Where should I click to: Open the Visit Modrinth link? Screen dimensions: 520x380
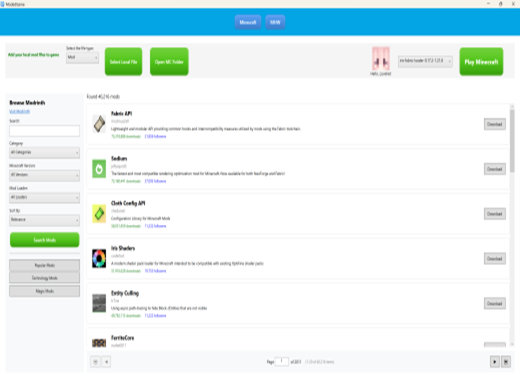tap(20, 111)
